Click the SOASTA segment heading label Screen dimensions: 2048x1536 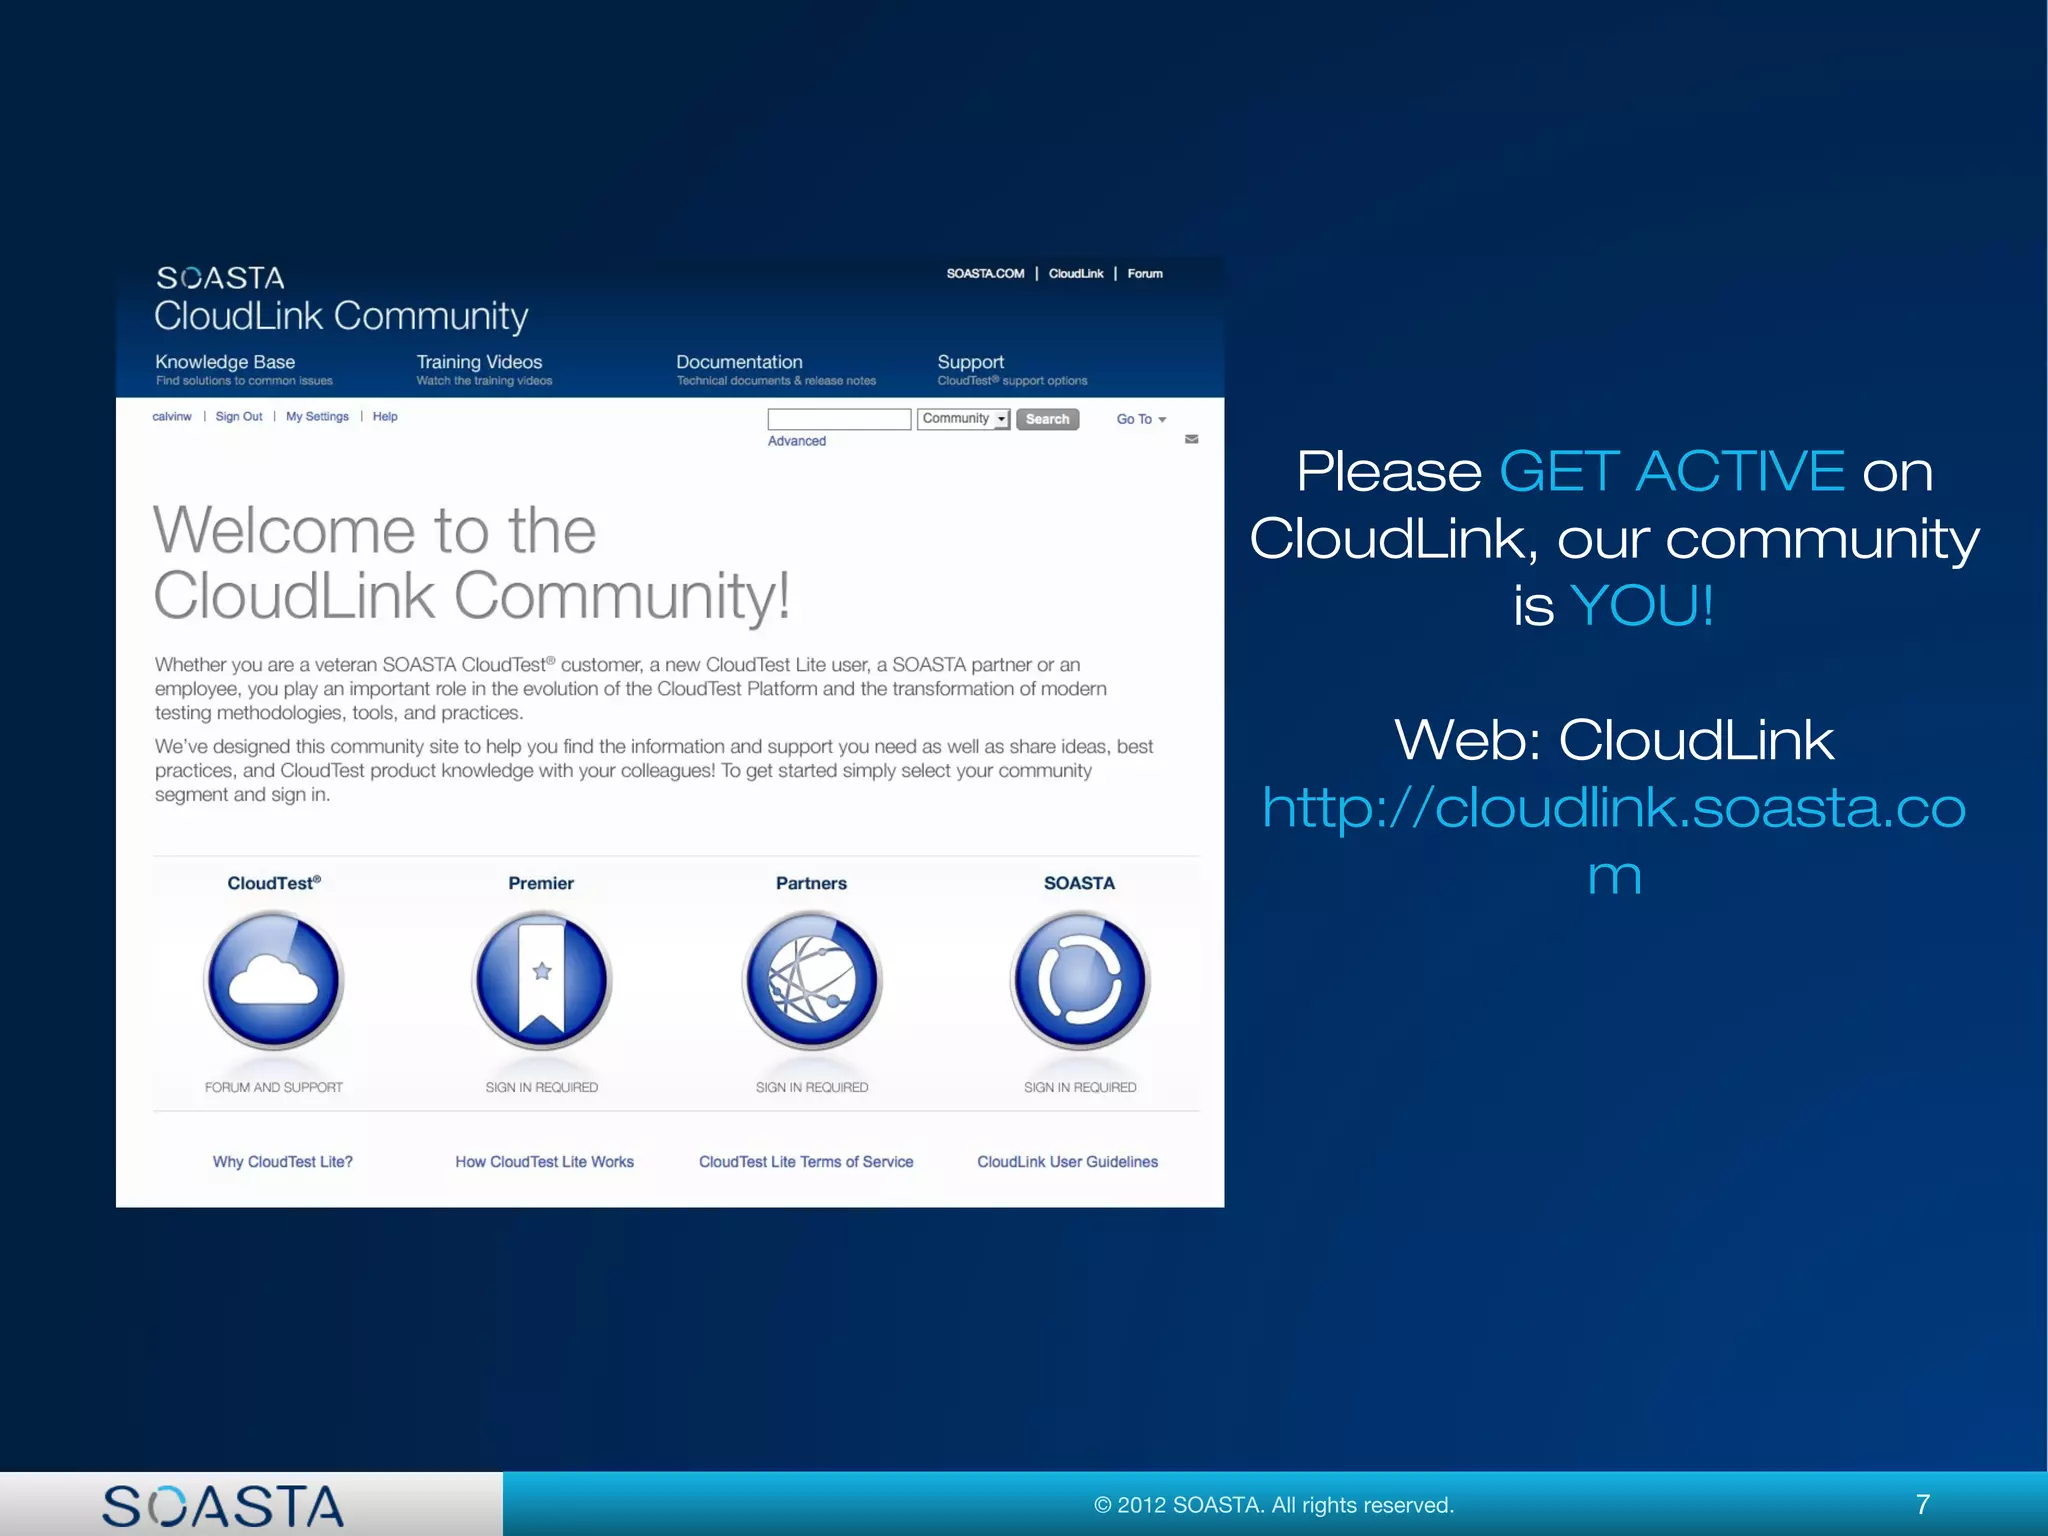click(x=1079, y=883)
